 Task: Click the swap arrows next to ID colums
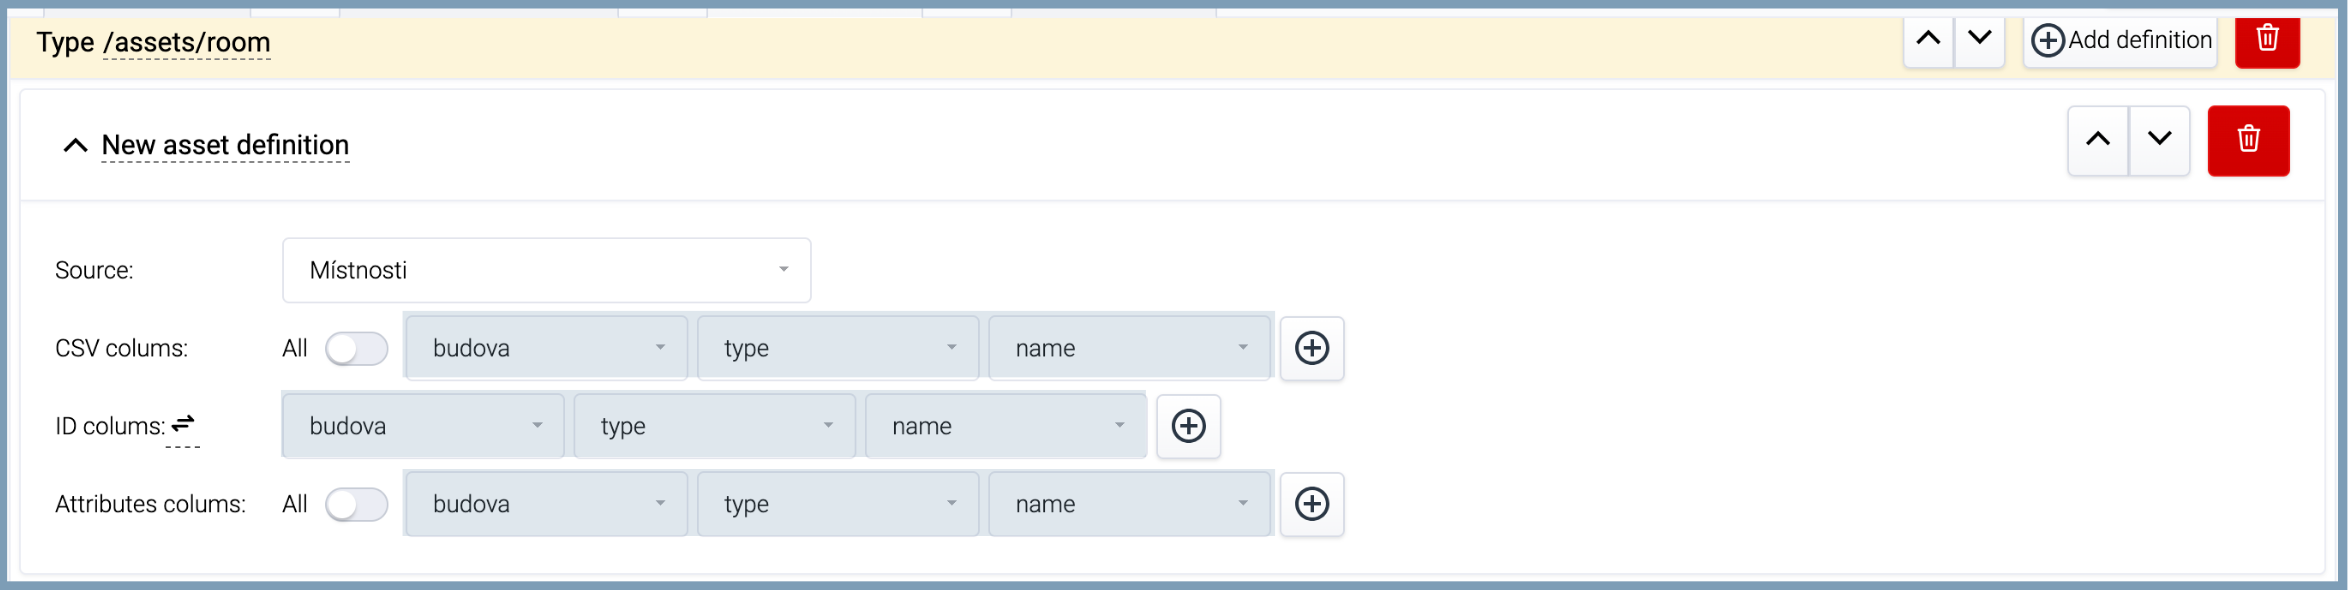183,424
